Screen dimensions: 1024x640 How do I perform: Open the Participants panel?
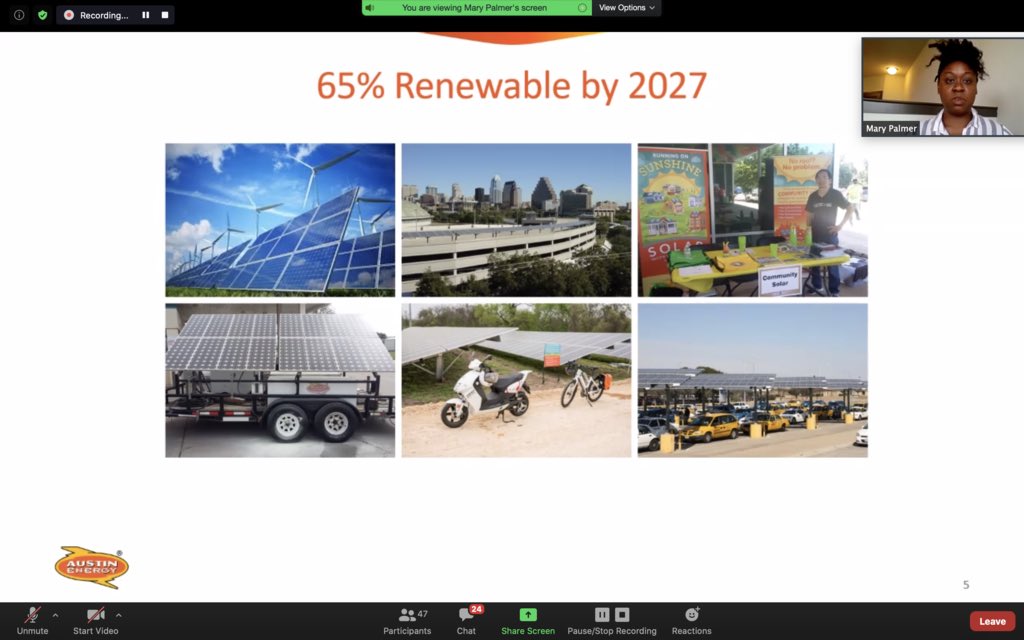pos(407,621)
